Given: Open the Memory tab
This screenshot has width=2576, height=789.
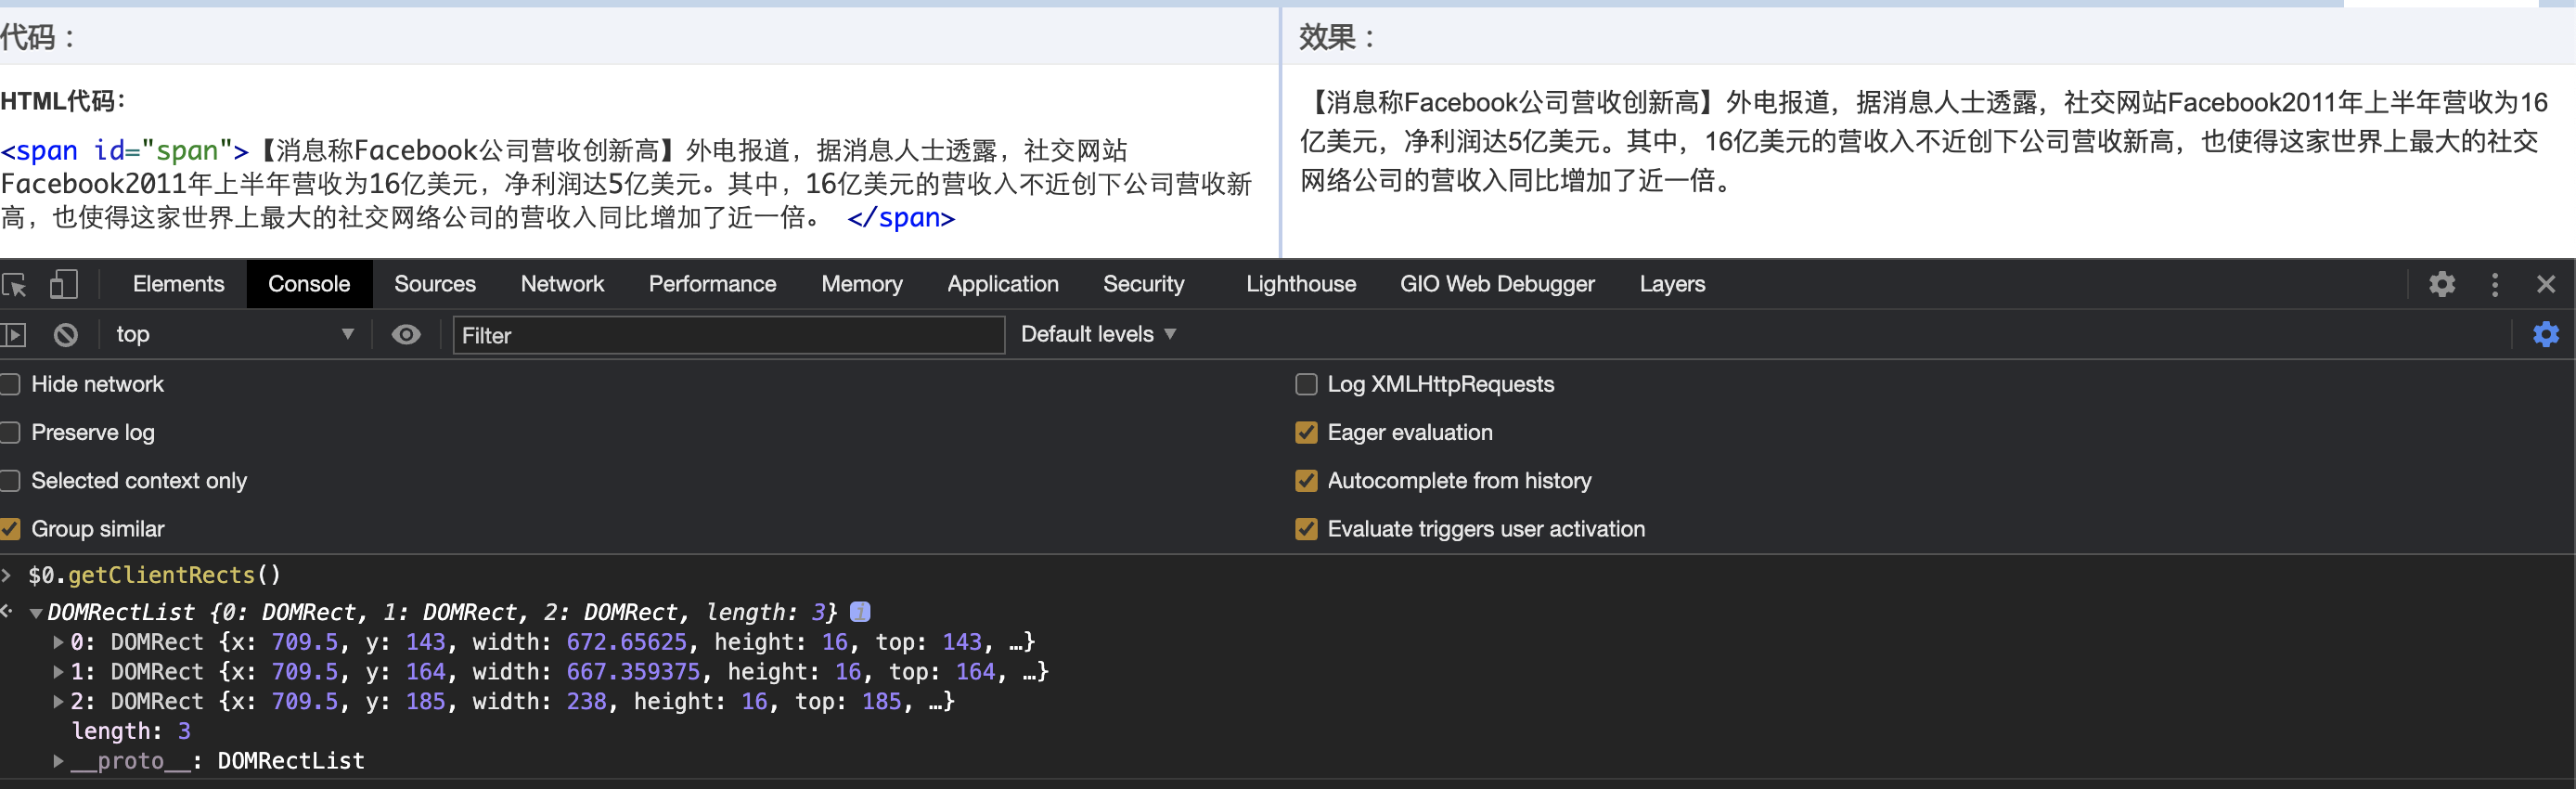Looking at the screenshot, I should point(862,284).
